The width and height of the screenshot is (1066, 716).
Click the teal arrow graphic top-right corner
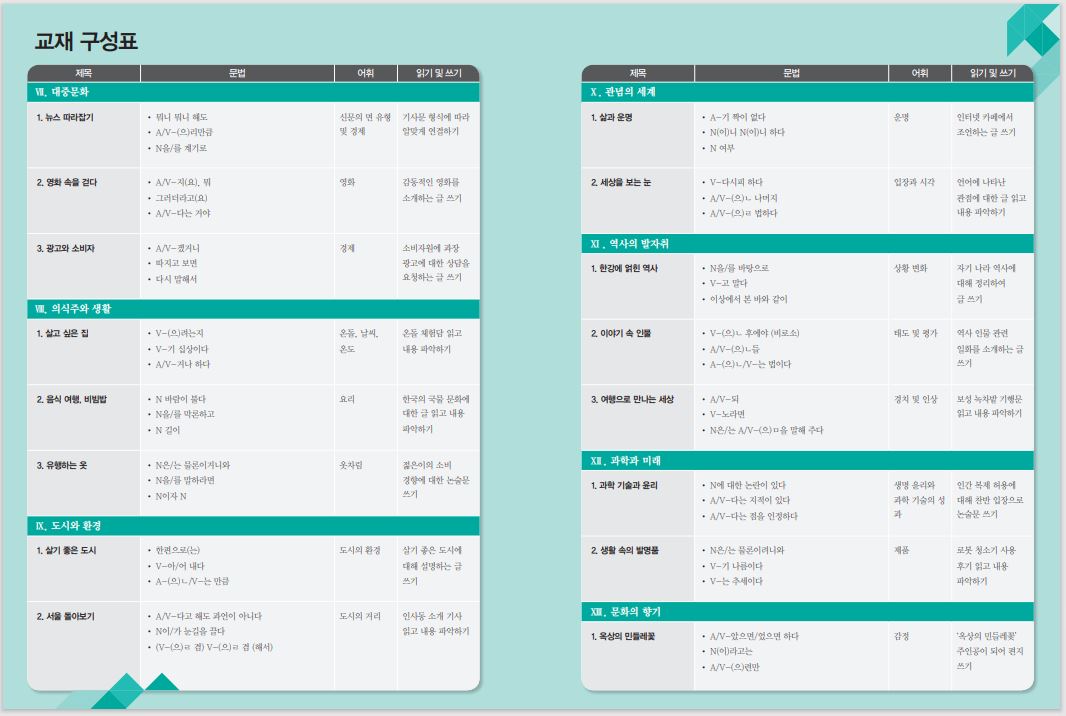point(1030,30)
